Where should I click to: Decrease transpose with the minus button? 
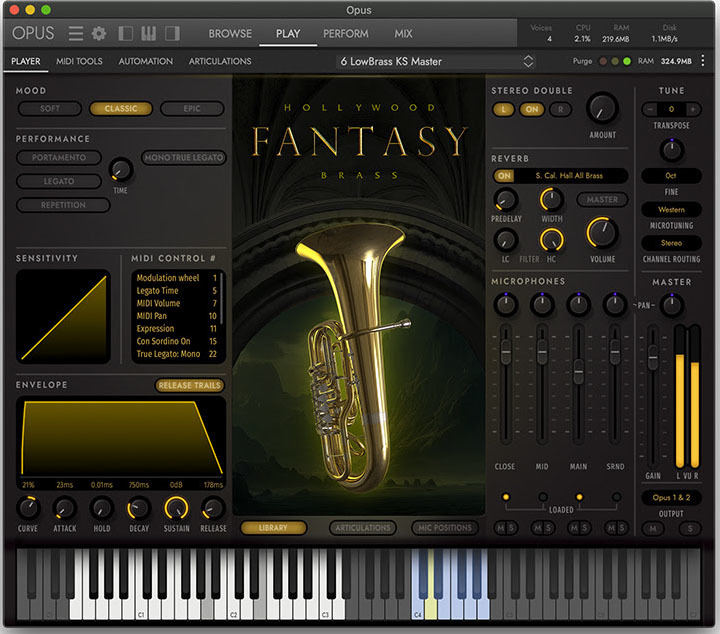click(x=649, y=109)
